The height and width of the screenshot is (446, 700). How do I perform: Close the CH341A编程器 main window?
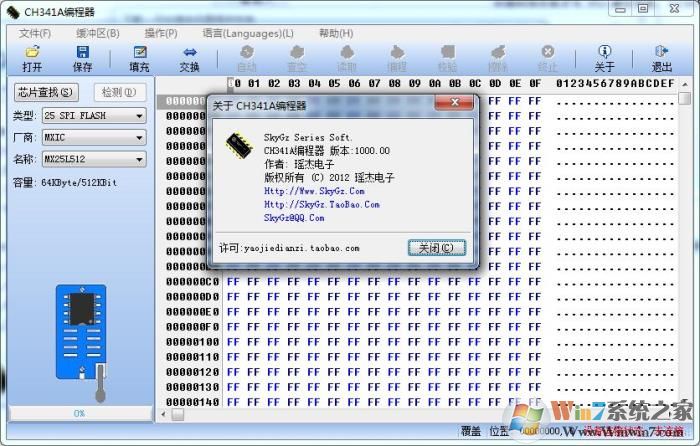pyautogui.click(x=675, y=8)
